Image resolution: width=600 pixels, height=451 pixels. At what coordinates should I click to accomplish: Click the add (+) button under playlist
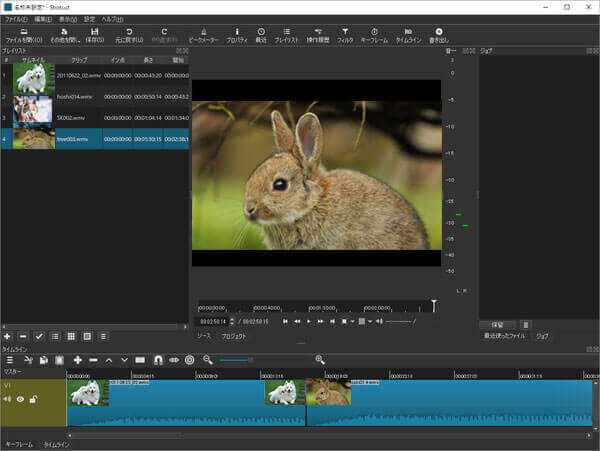coord(8,336)
